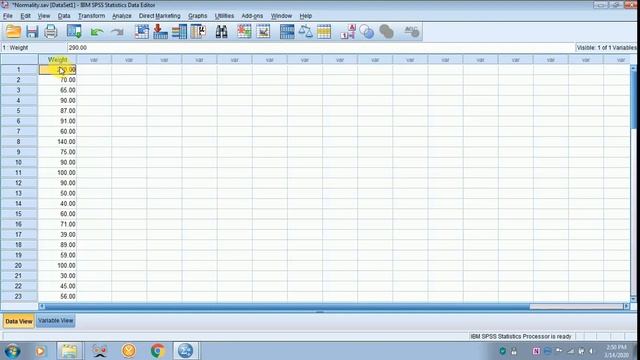The width and height of the screenshot is (640, 360).
Task: Select the cell with 30.00 in row 21
Action: coord(57,276)
